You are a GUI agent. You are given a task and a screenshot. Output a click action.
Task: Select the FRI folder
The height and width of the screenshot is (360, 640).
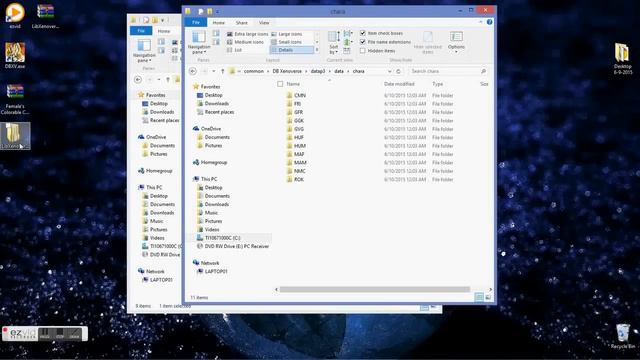298,104
